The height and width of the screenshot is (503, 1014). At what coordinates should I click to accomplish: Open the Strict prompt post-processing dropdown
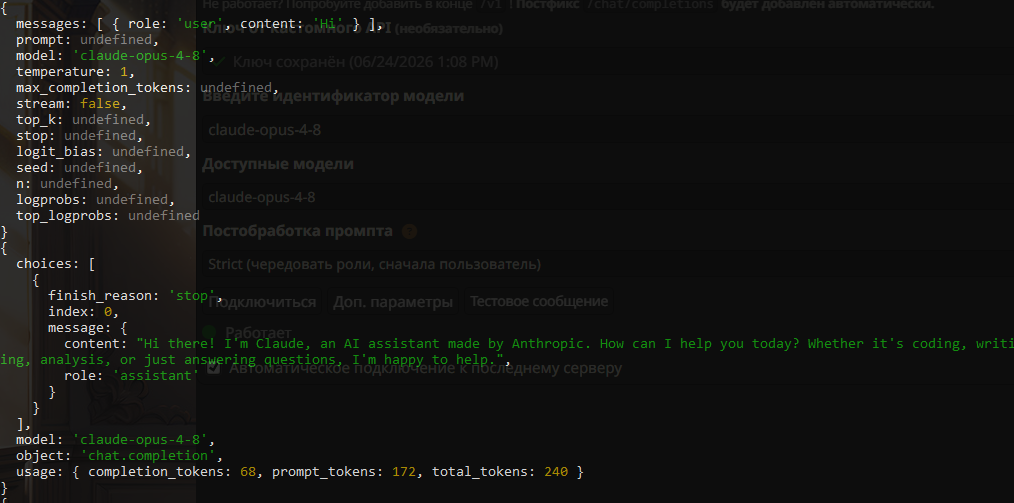(608, 264)
